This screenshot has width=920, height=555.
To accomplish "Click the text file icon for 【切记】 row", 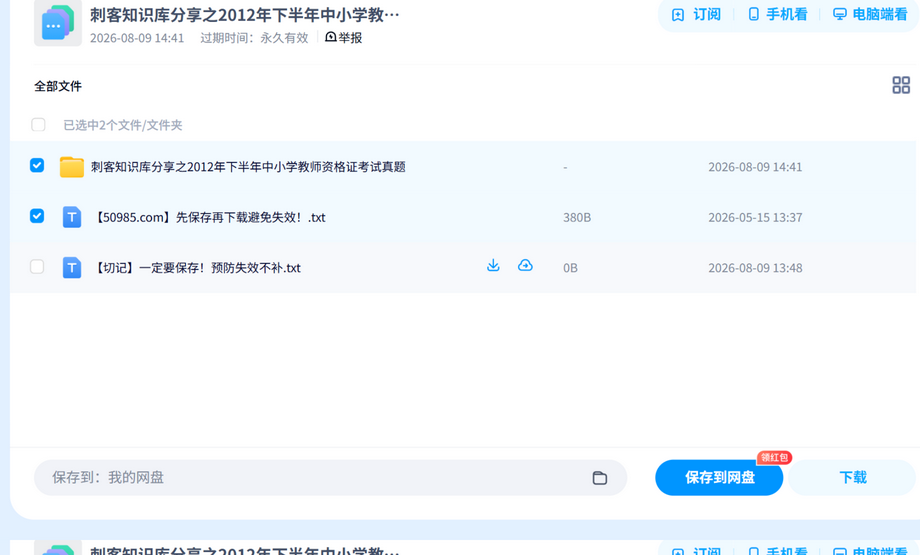I will [72, 268].
